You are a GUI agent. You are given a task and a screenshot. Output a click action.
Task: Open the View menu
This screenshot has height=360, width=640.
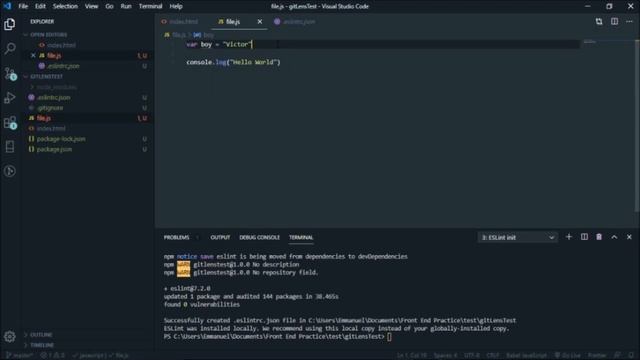click(x=91, y=6)
